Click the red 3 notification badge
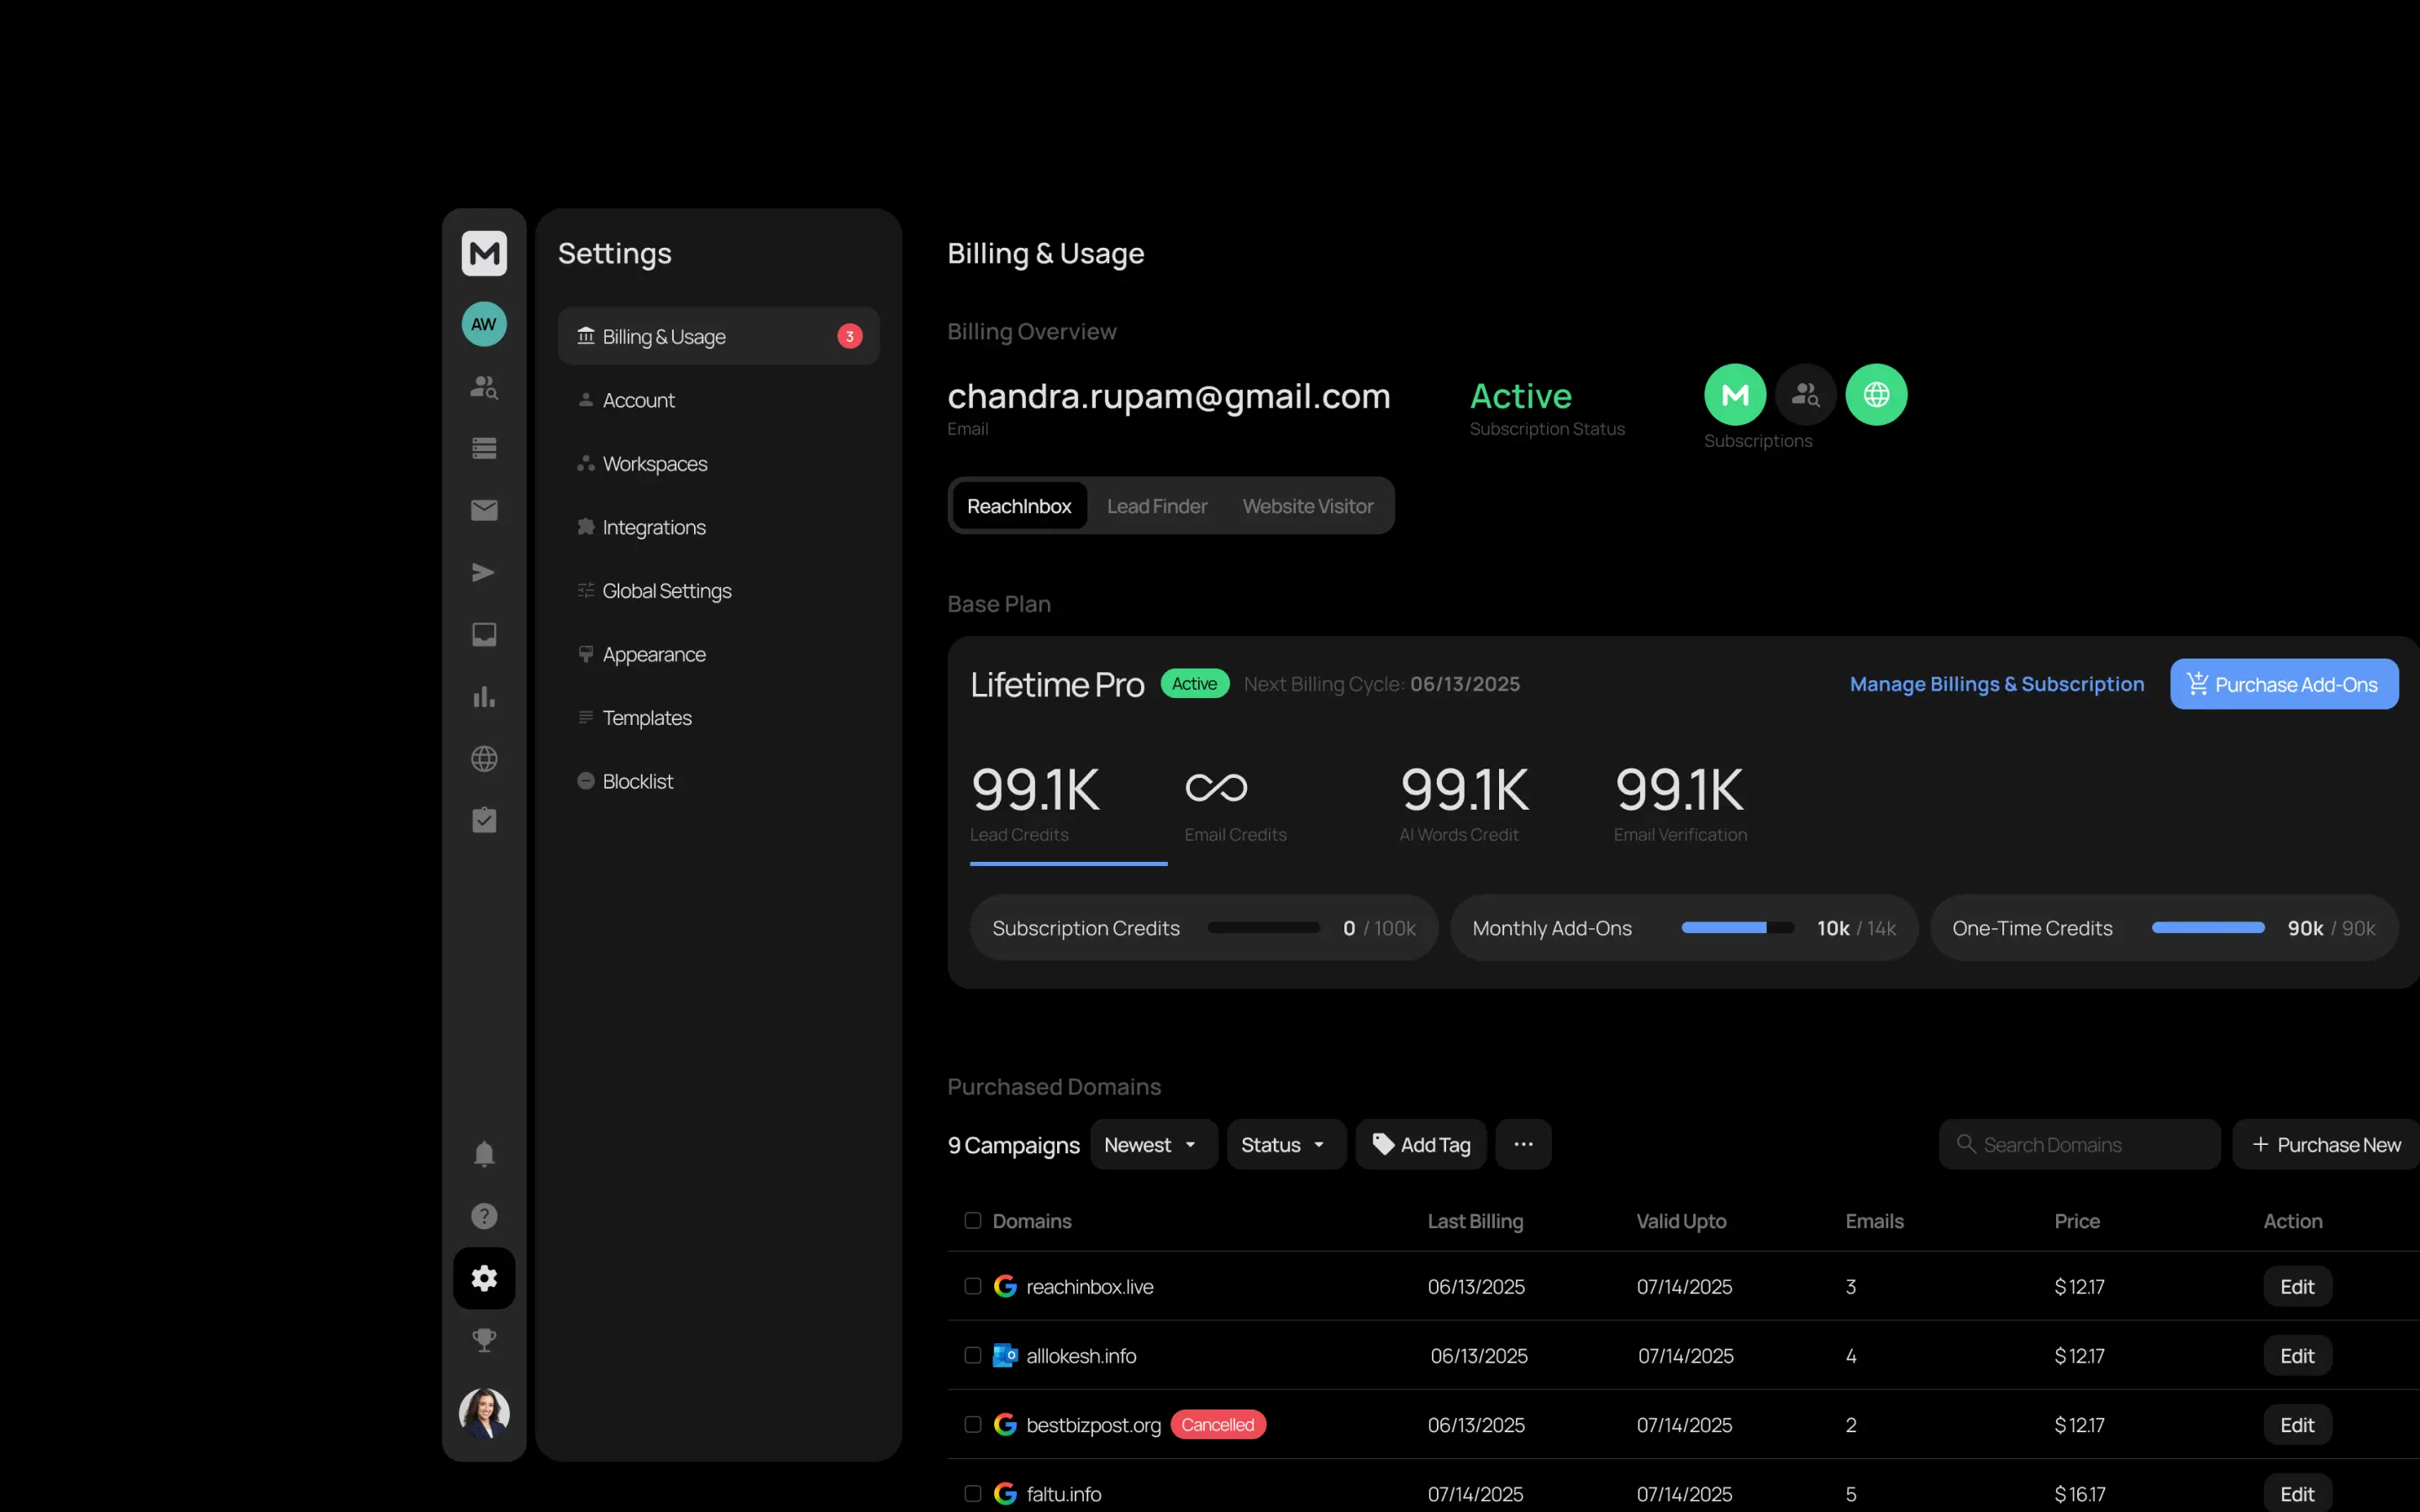This screenshot has height=1512, width=2420. coord(850,336)
